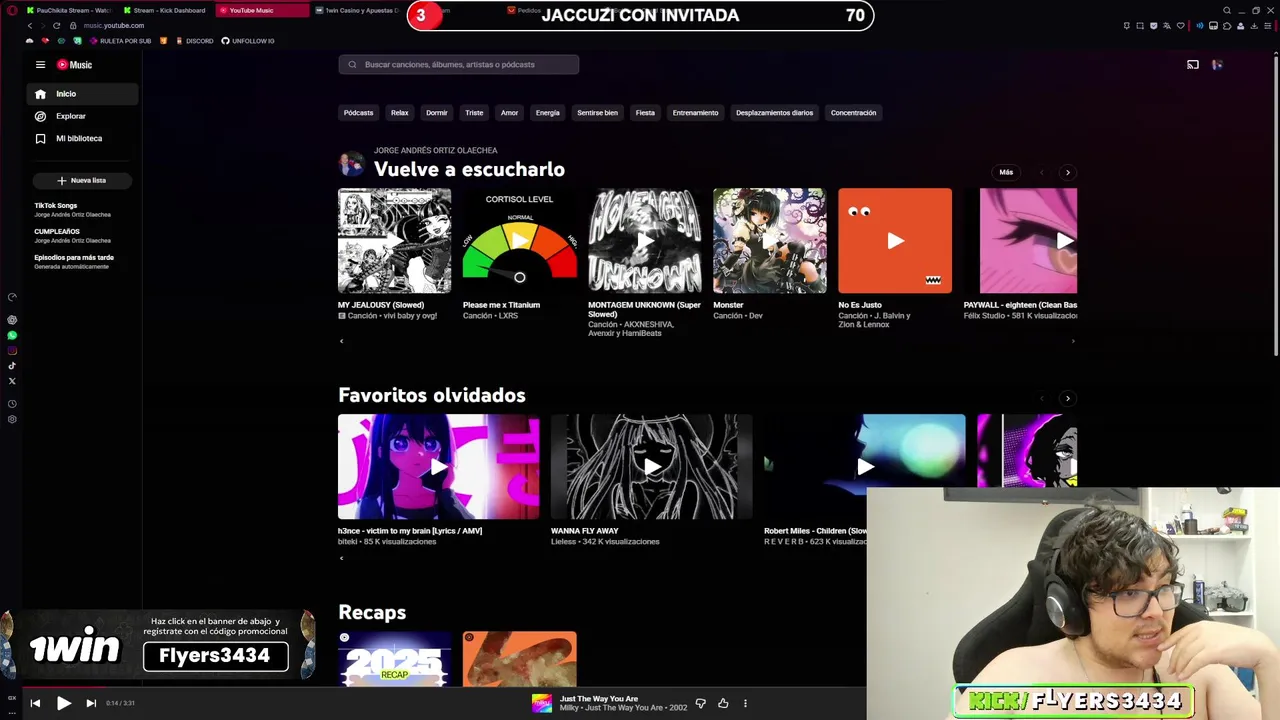Image resolution: width=1280 pixels, height=720 pixels.
Task: Next arrow in Vuelve a escucharlo
Action: [1067, 172]
